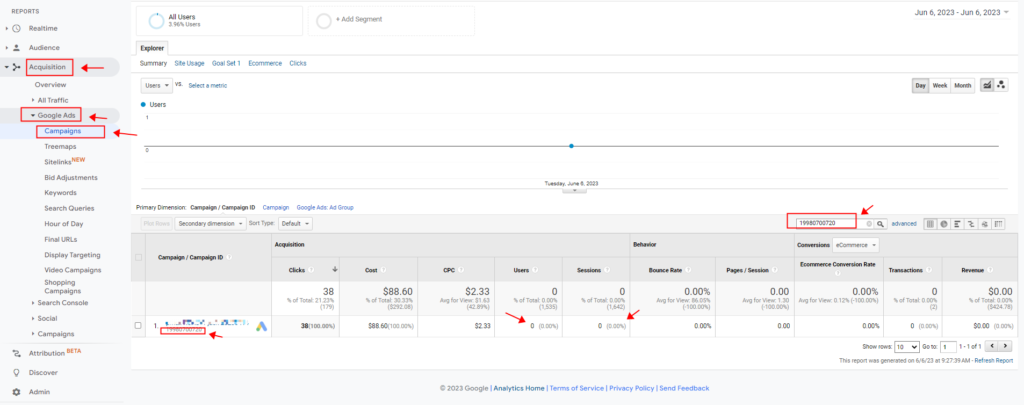Image resolution: width=1024 pixels, height=405 pixels.
Task: Click the search magnifier button beside filter box
Action: click(x=881, y=224)
